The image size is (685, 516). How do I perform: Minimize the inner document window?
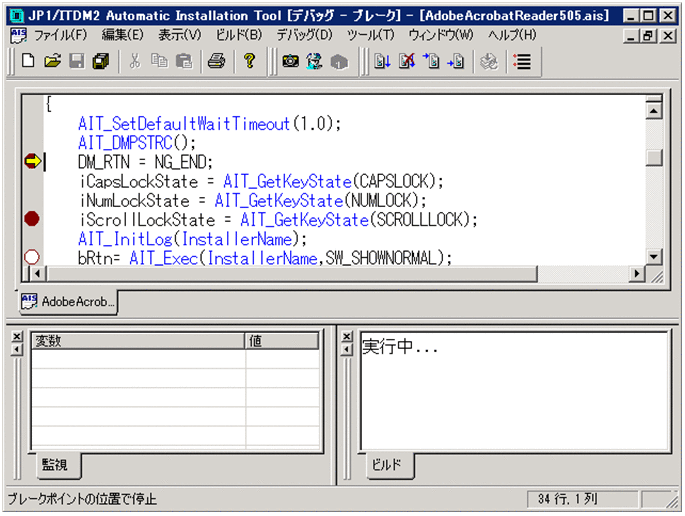(x=631, y=35)
